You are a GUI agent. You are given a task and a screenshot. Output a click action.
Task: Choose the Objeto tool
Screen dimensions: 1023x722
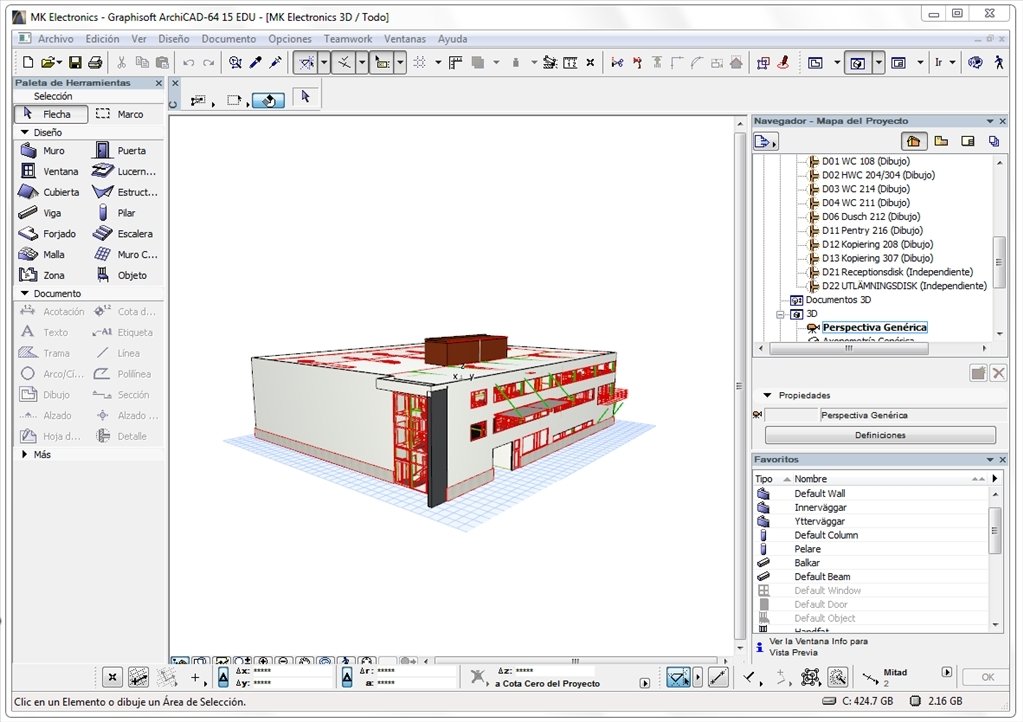[x=125, y=275]
